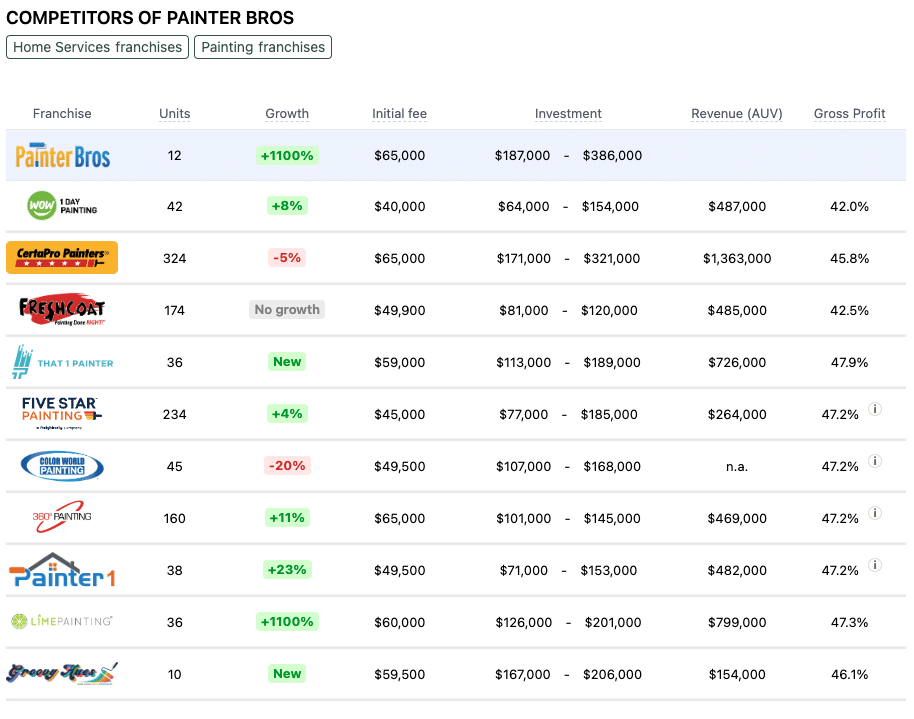Click the $60,000 initial fee

click(x=399, y=622)
